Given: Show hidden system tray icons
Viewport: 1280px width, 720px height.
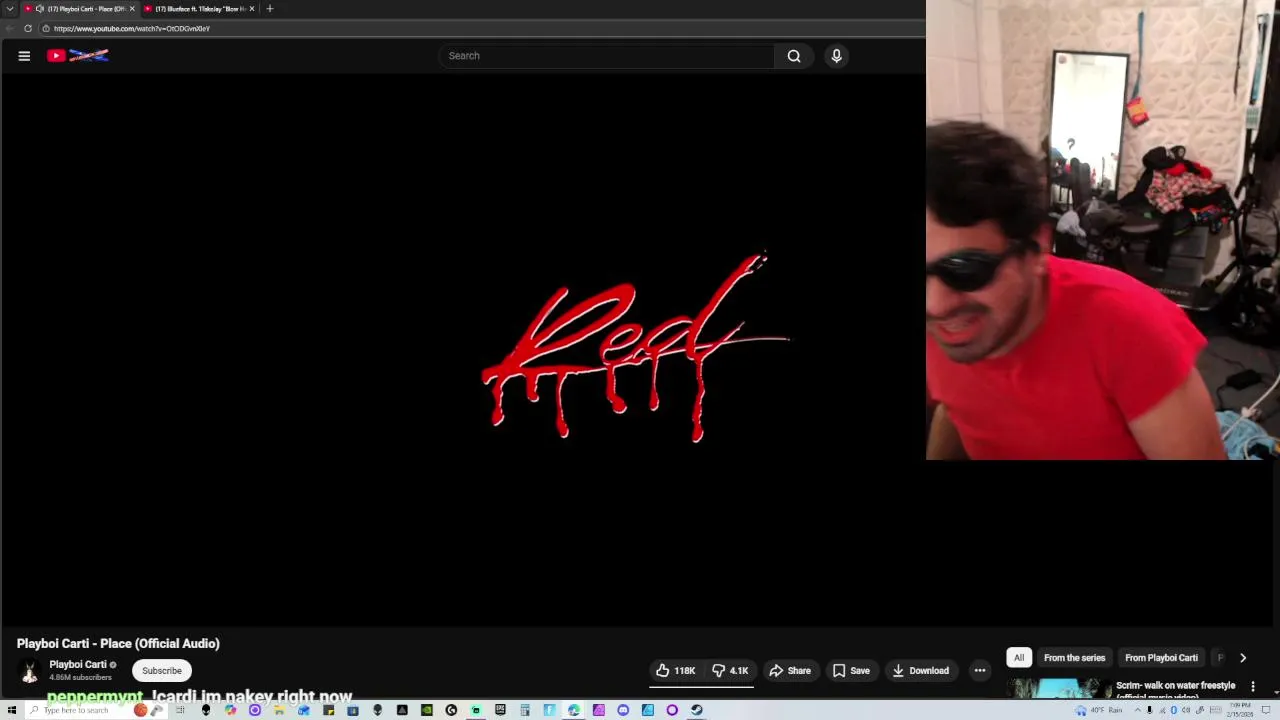Looking at the screenshot, I should click(x=1138, y=710).
